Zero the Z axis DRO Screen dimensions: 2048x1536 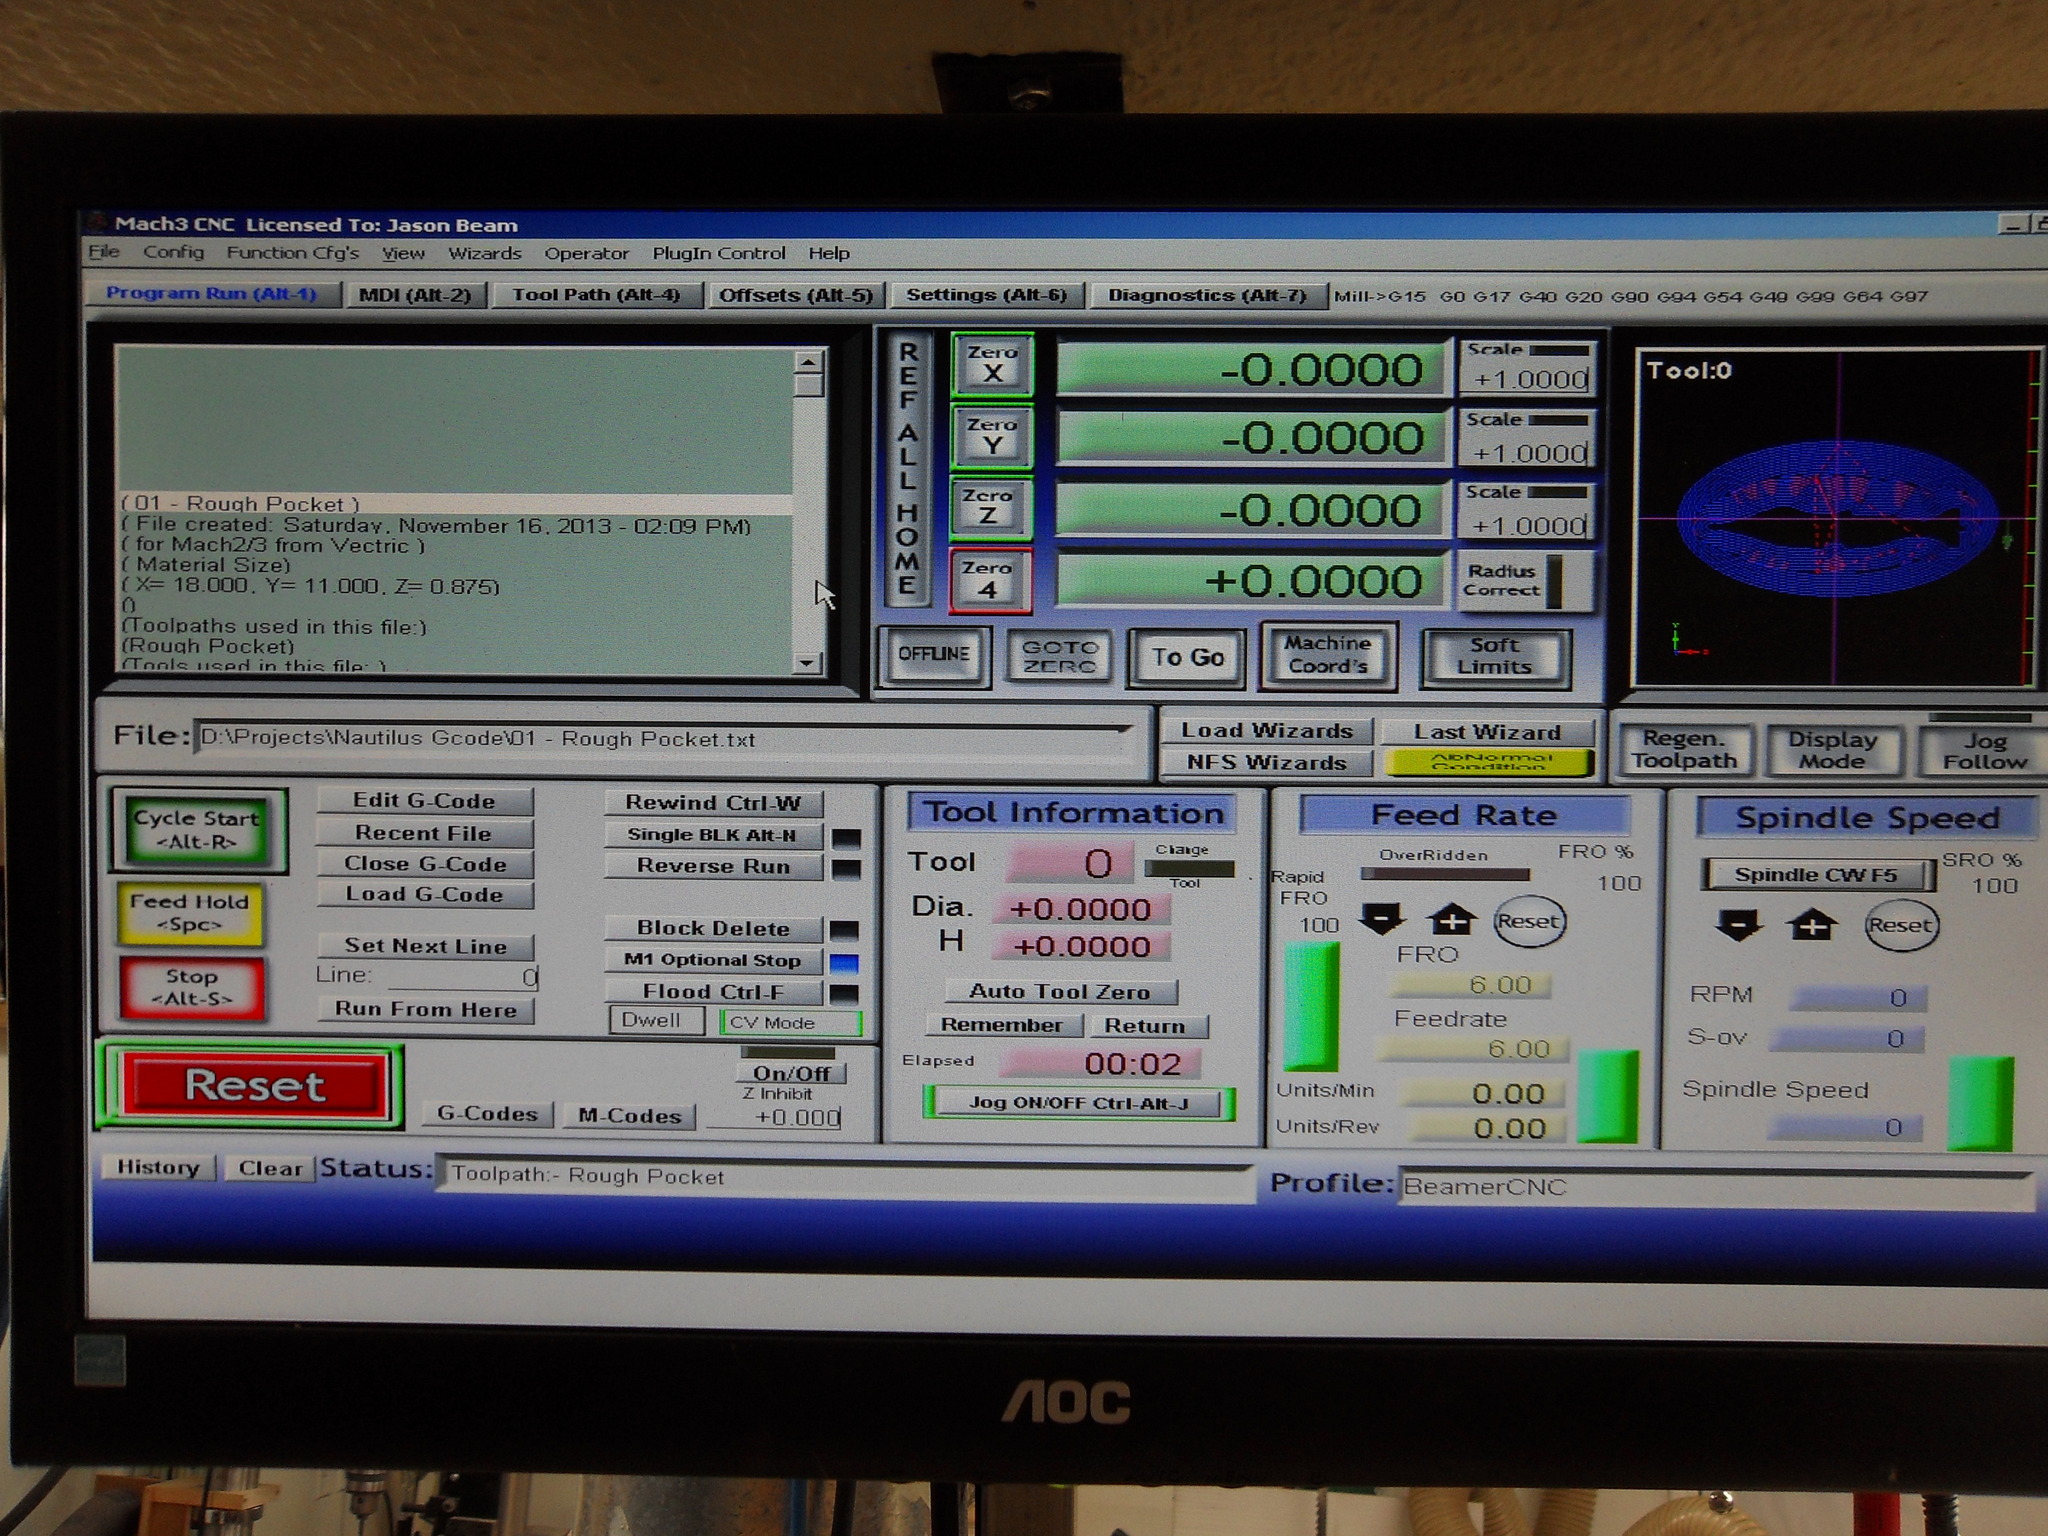988,507
